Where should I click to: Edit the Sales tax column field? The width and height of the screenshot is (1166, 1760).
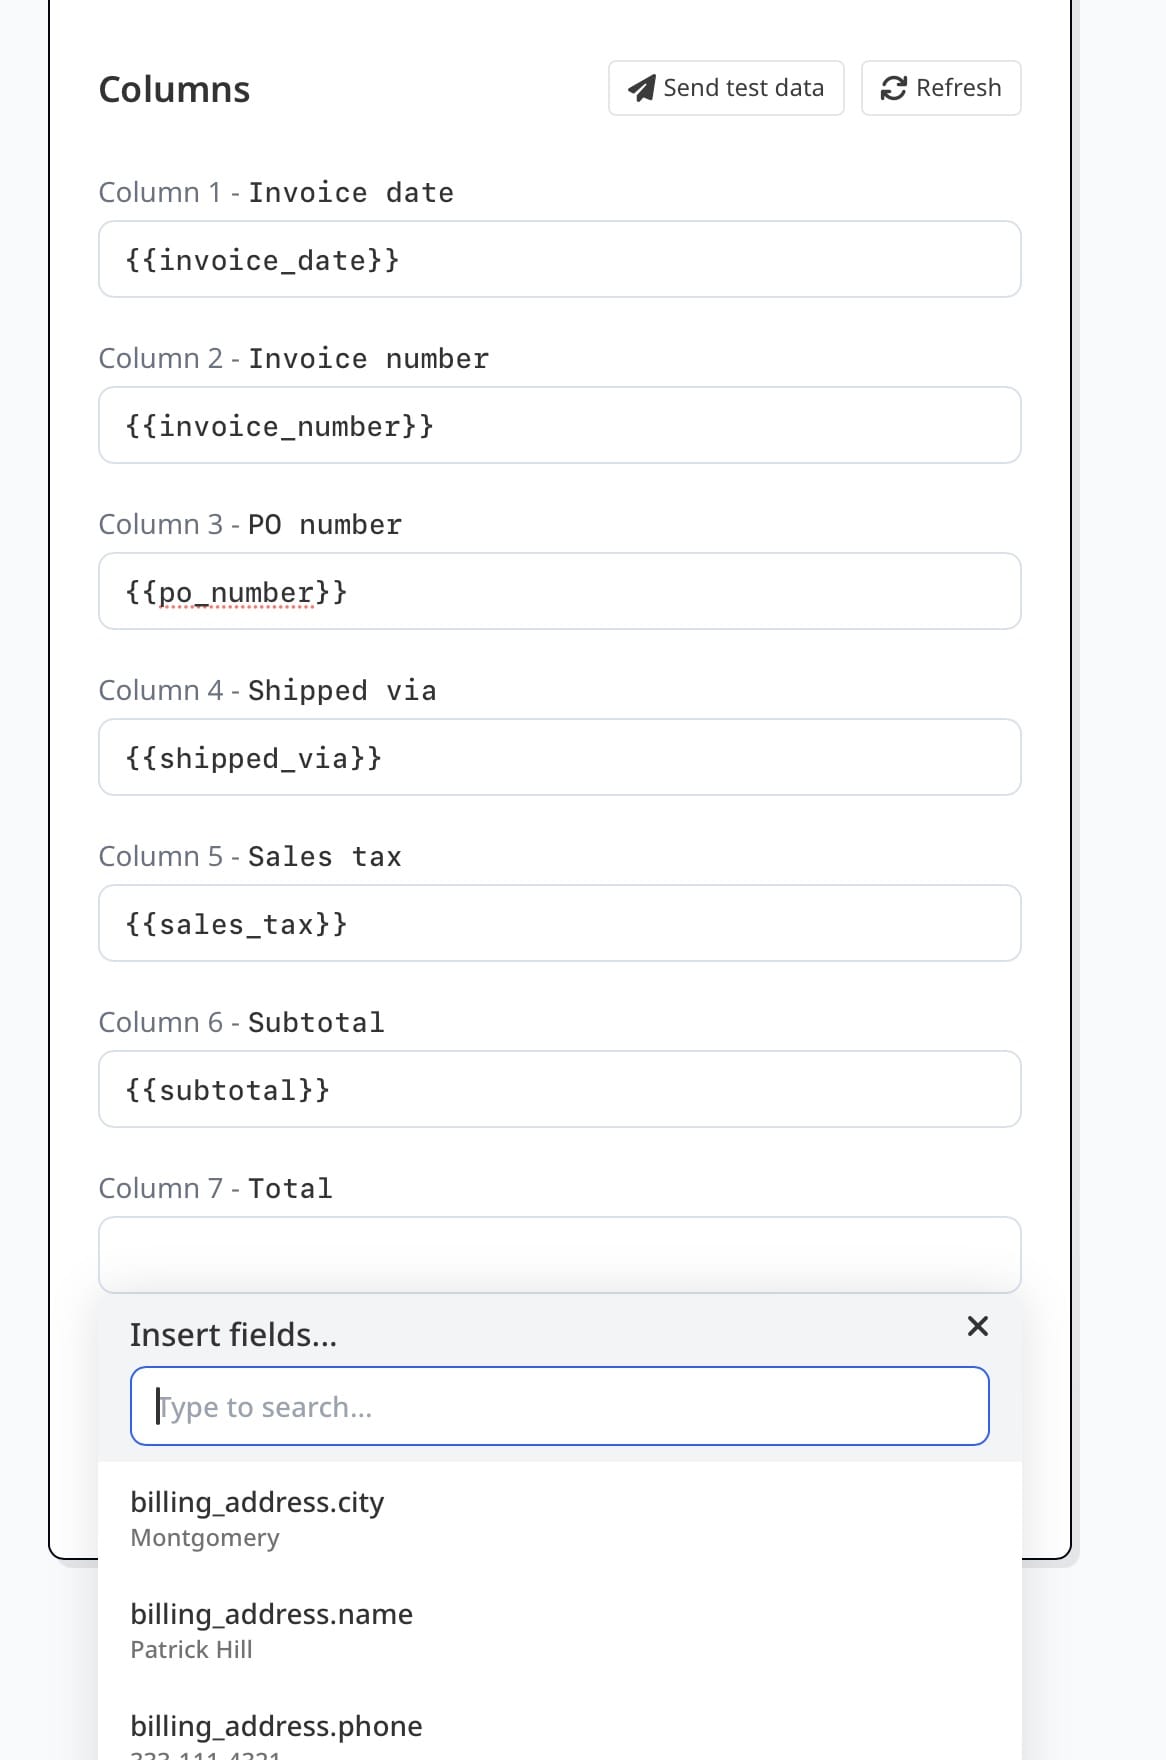click(559, 924)
